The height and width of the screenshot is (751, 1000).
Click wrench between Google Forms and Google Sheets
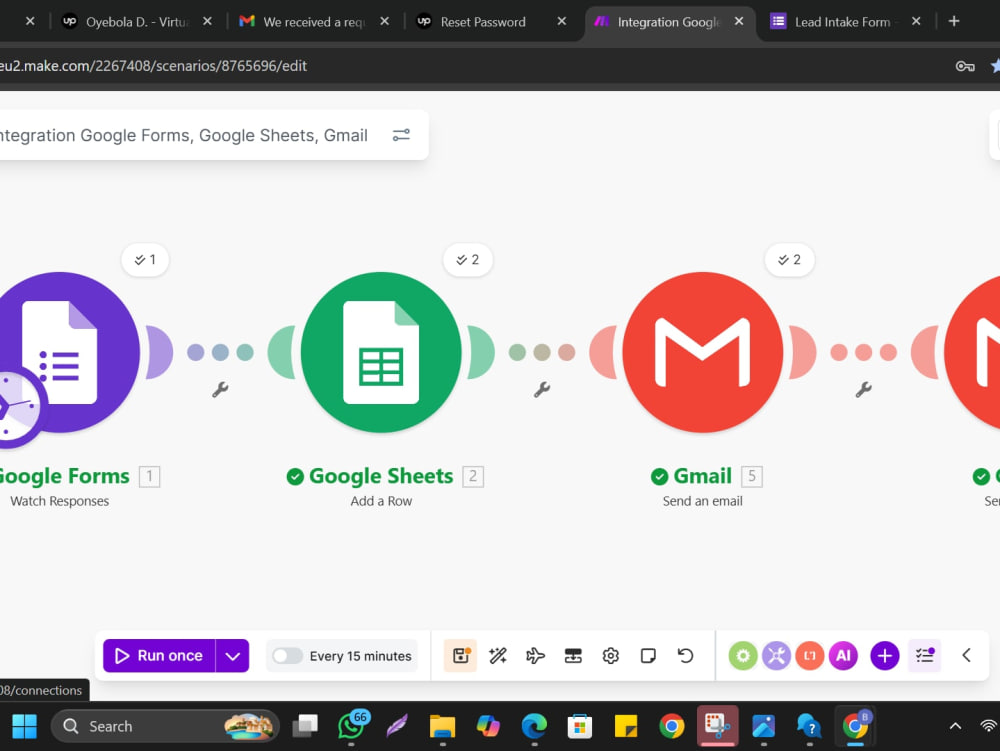pyautogui.click(x=220, y=390)
